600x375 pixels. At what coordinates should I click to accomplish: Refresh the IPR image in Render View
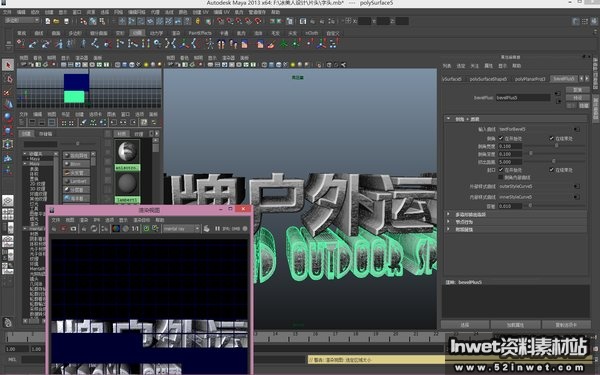(94, 228)
